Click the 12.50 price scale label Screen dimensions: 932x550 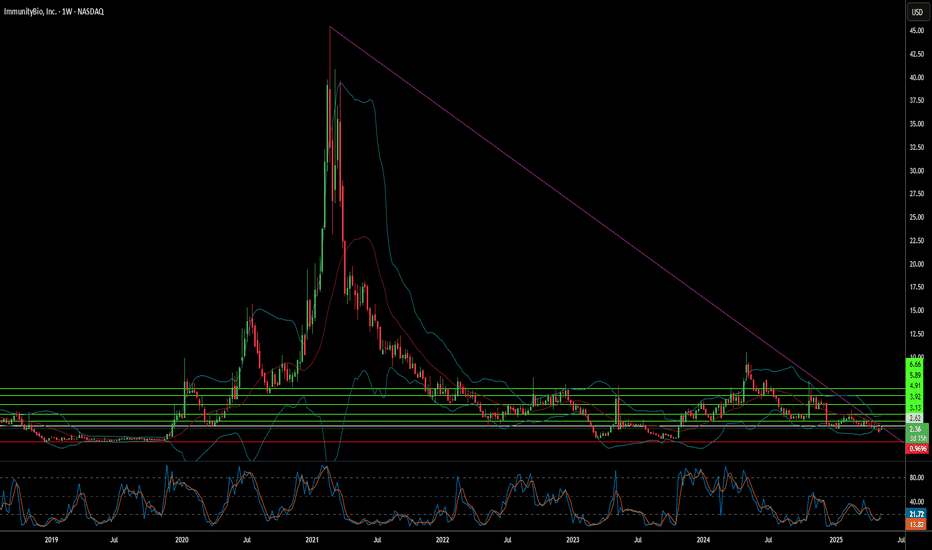[x=918, y=334]
